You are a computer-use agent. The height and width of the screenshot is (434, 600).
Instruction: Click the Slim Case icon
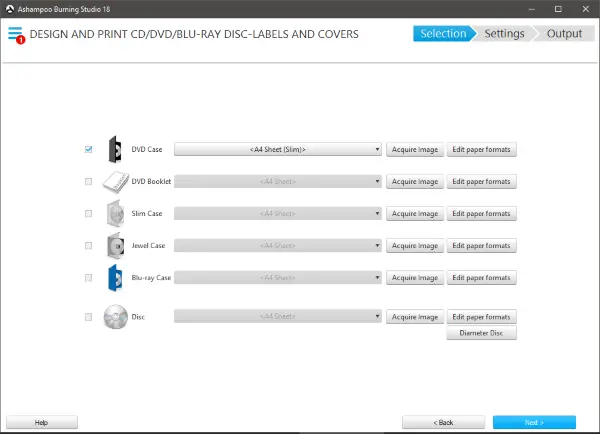(115, 214)
